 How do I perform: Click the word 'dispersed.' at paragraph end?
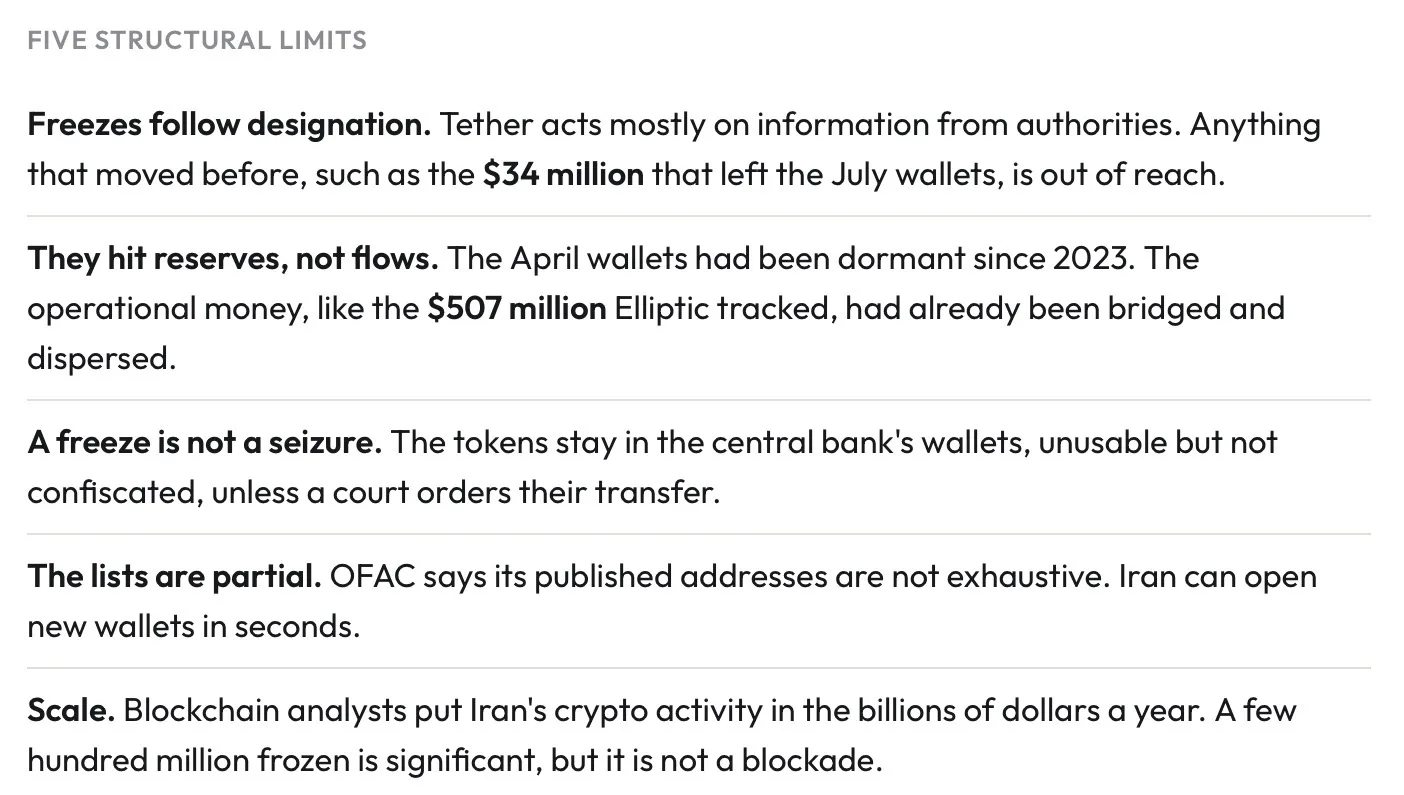click(x=101, y=359)
